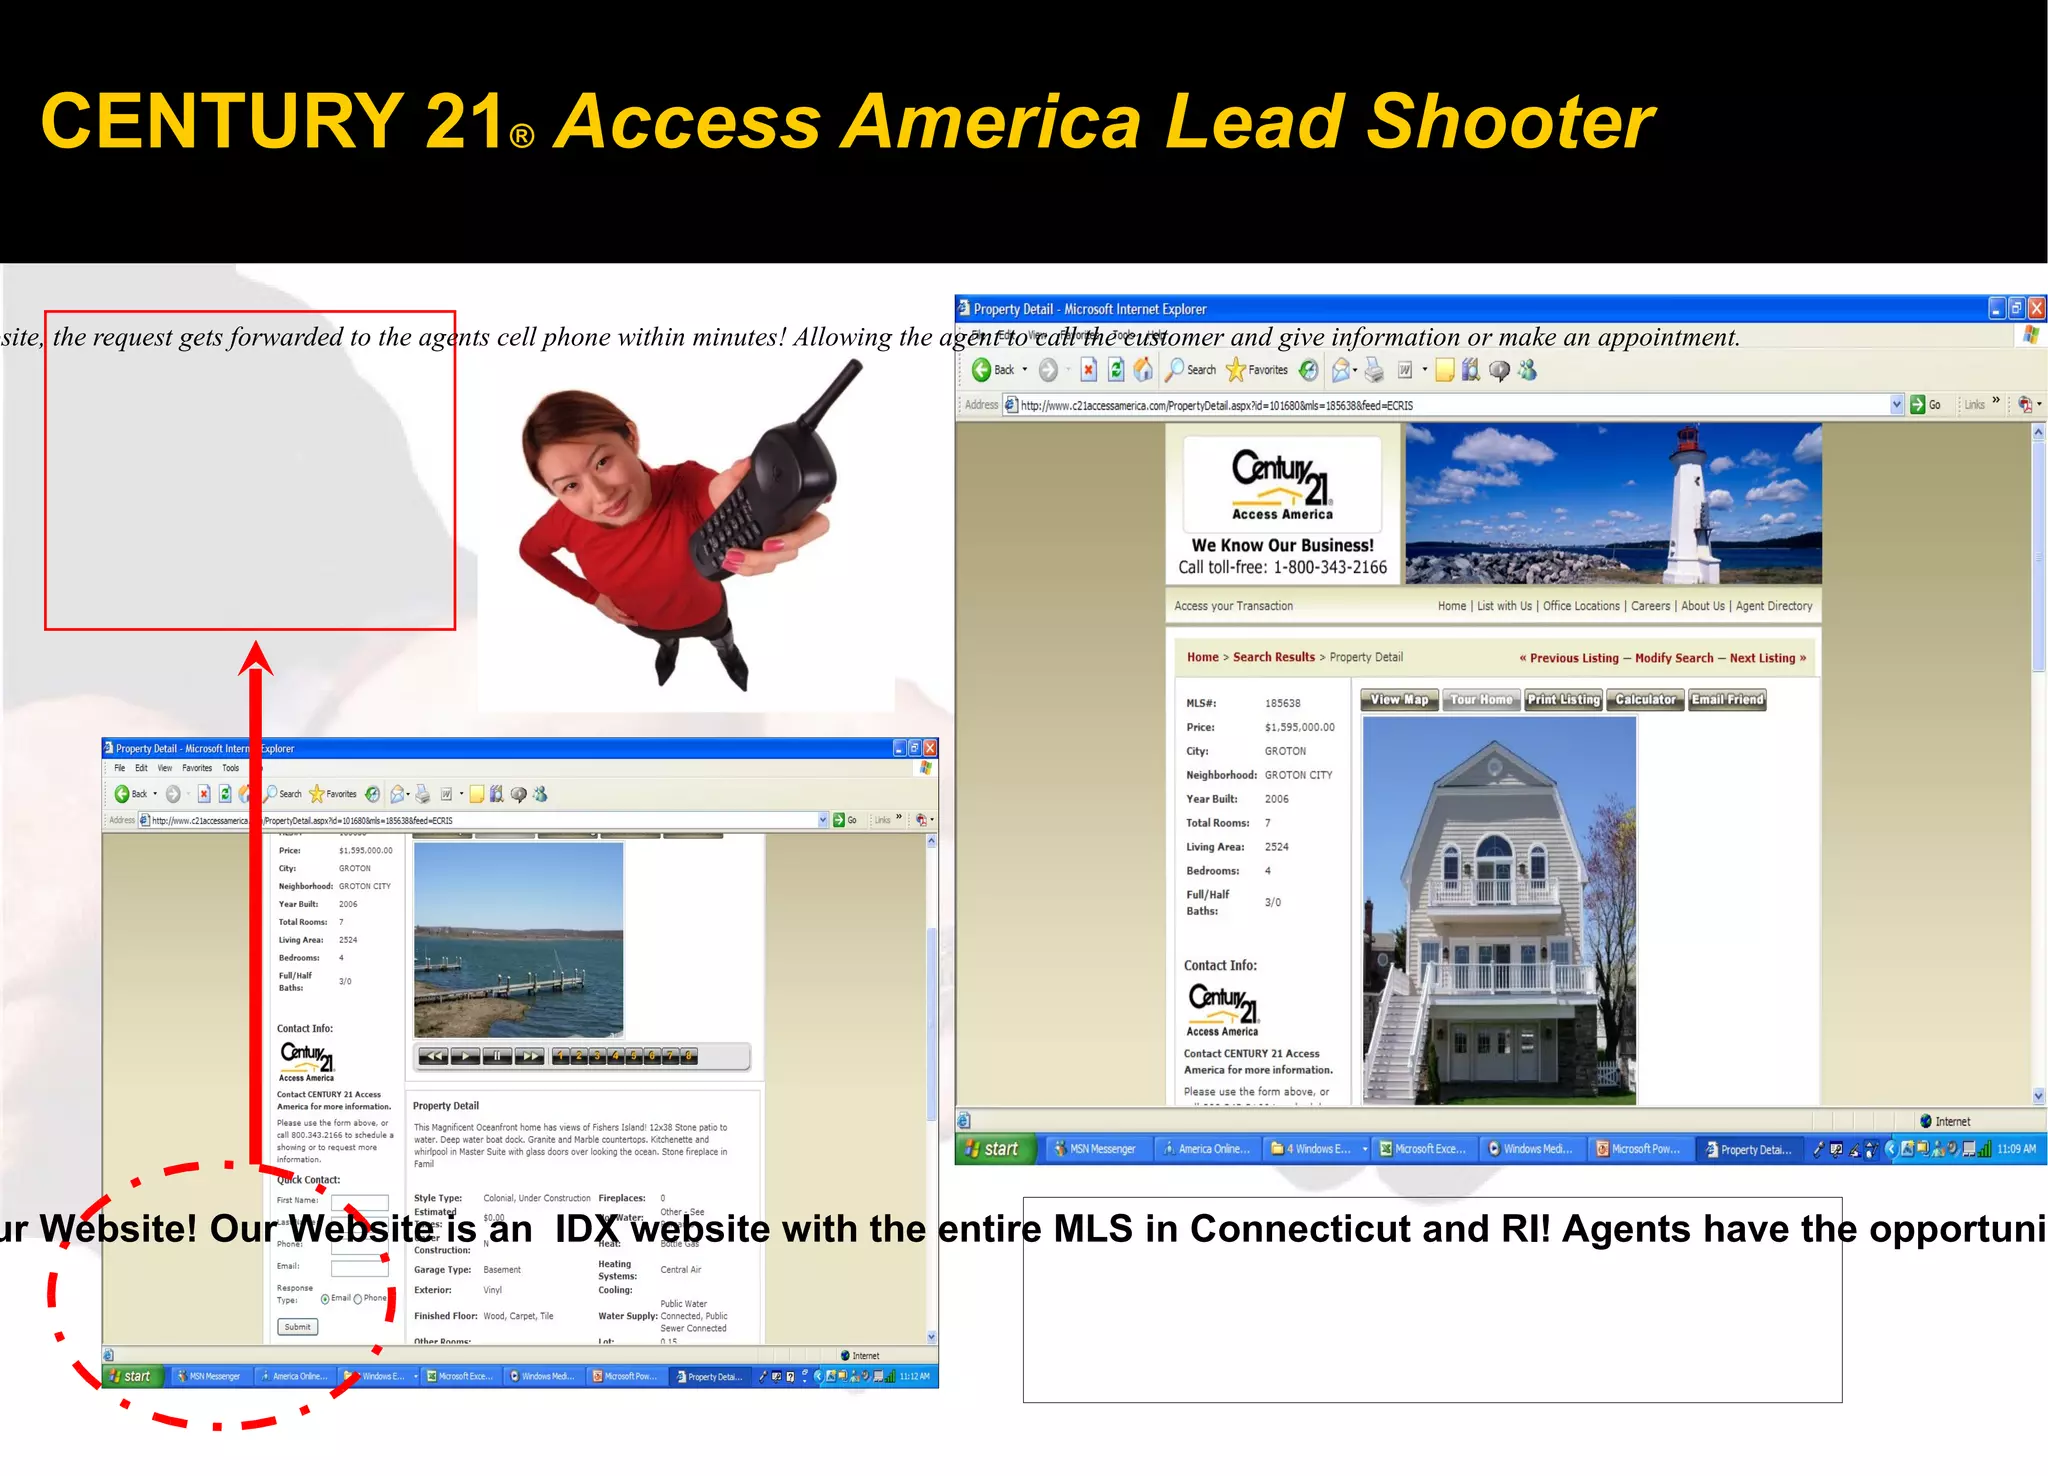Click scroll down arrow in large browser
This screenshot has height=1476, width=2048.
coord(2038,1096)
